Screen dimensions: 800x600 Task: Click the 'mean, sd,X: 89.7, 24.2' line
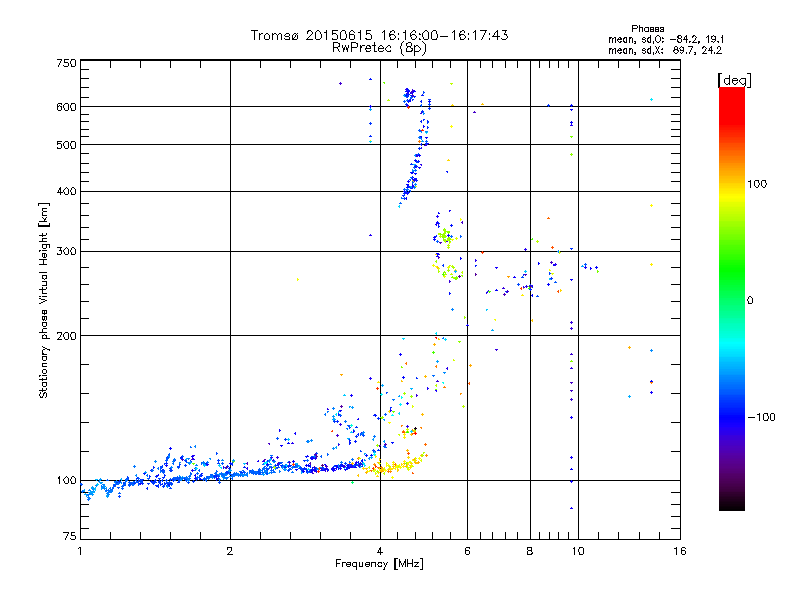(665, 50)
